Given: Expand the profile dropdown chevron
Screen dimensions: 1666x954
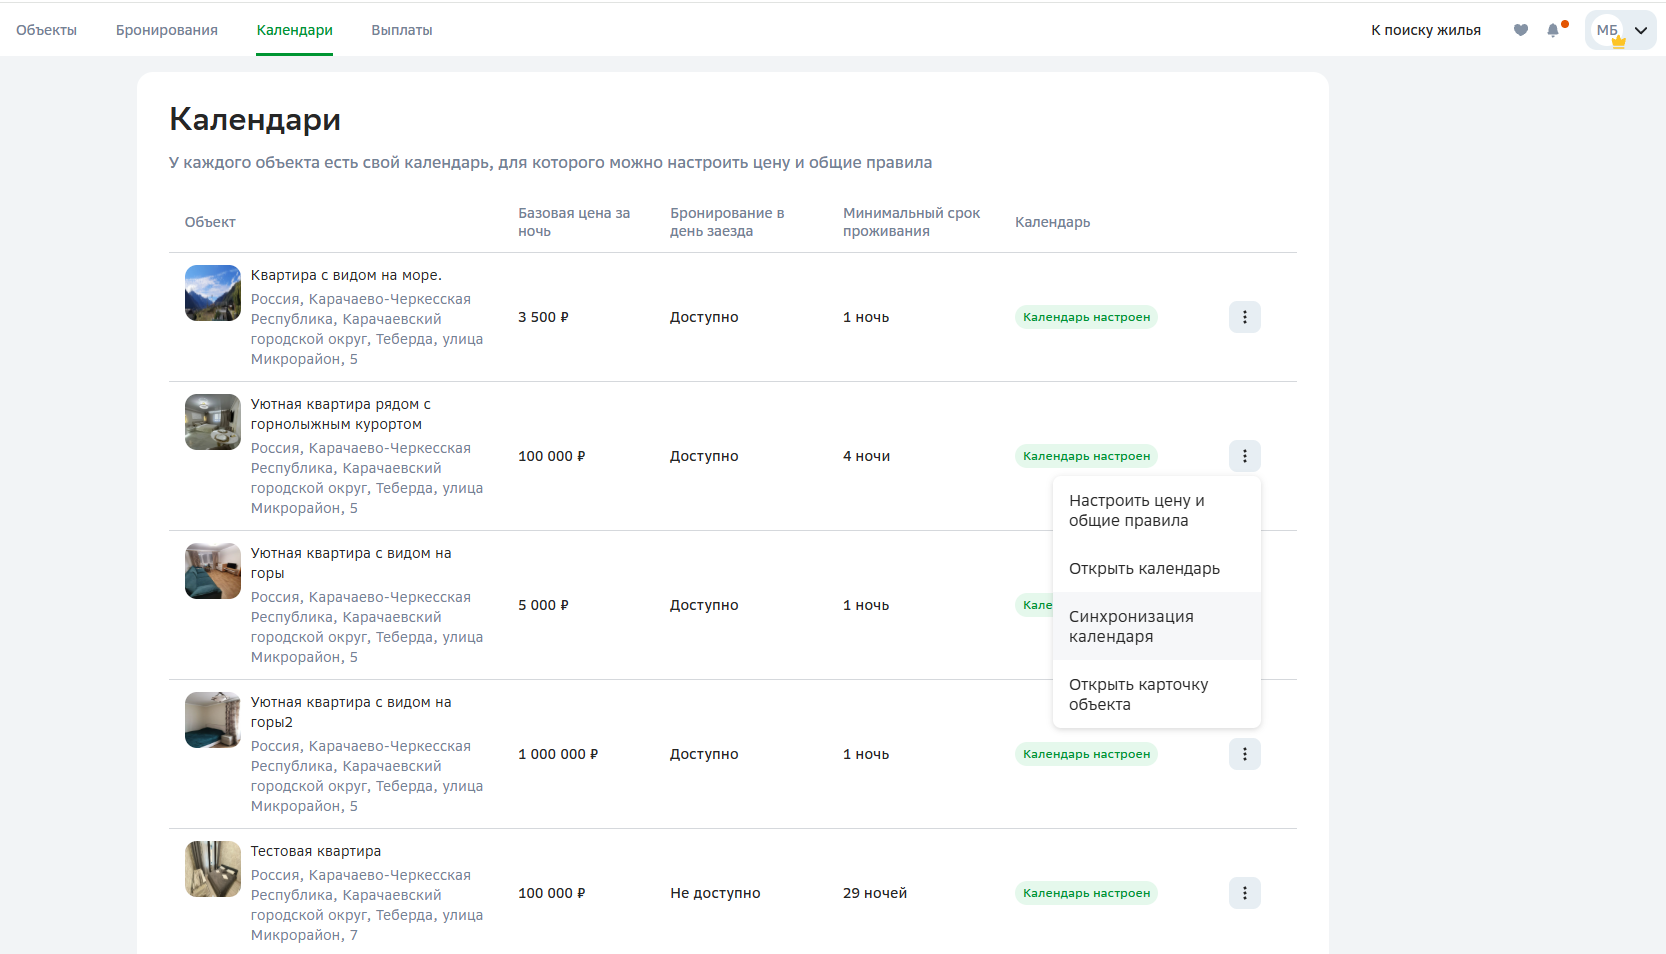Looking at the screenshot, I should click(1641, 30).
